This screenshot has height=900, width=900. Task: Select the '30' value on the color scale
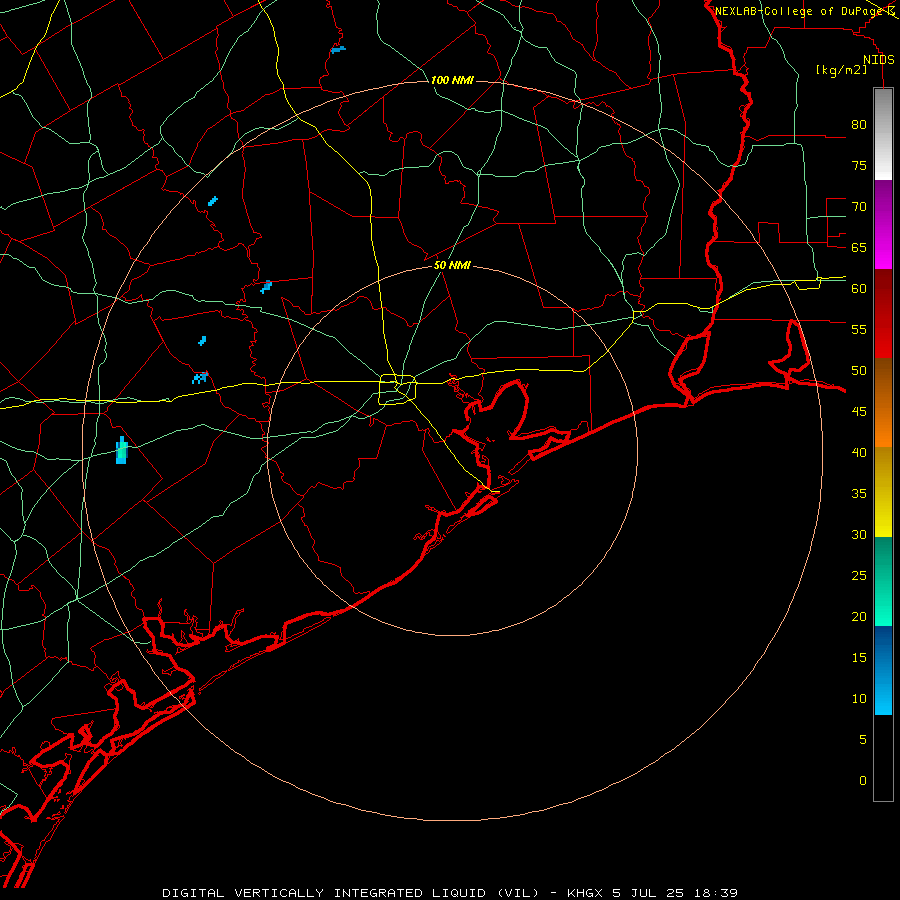pyautogui.click(x=859, y=534)
